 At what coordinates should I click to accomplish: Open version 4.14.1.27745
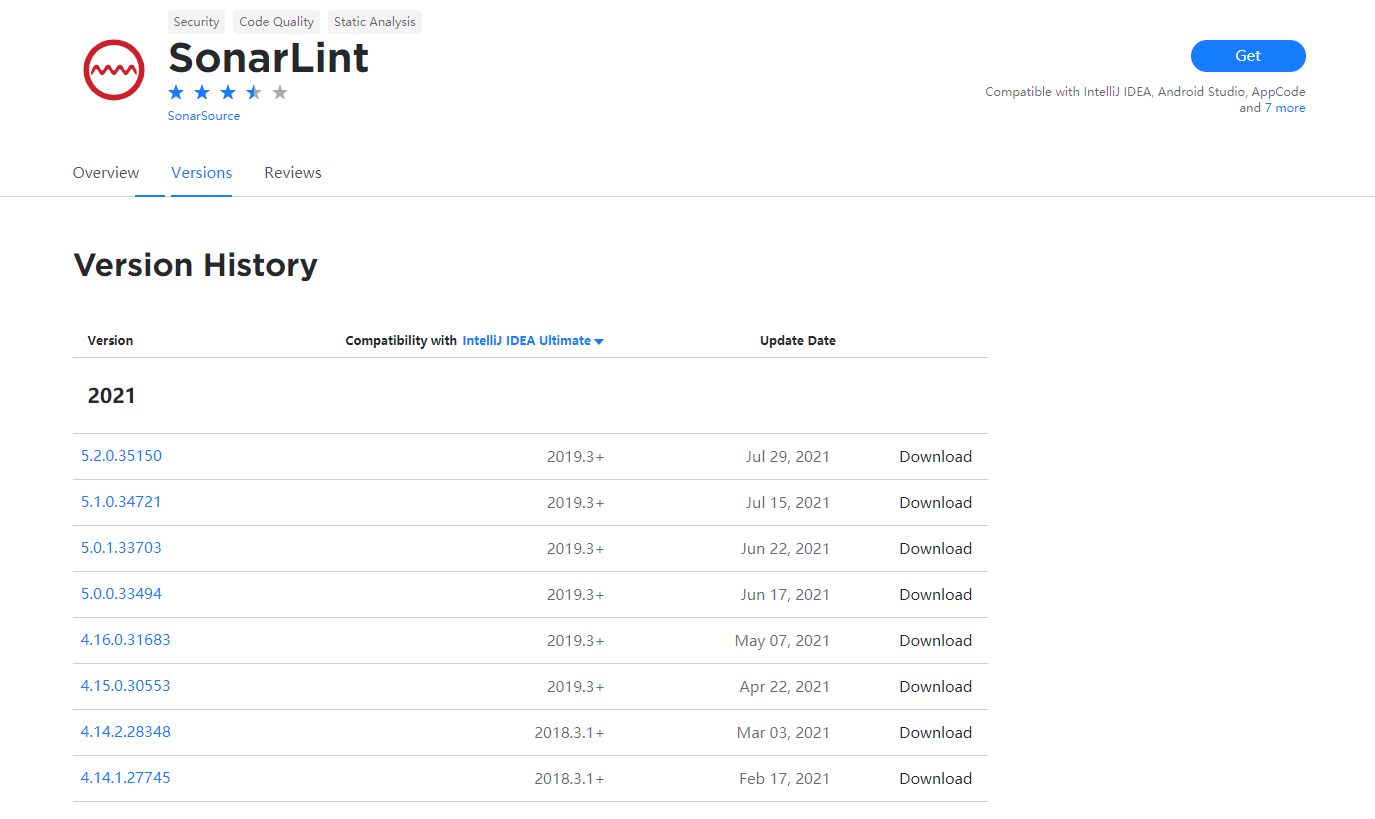click(126, 778)
